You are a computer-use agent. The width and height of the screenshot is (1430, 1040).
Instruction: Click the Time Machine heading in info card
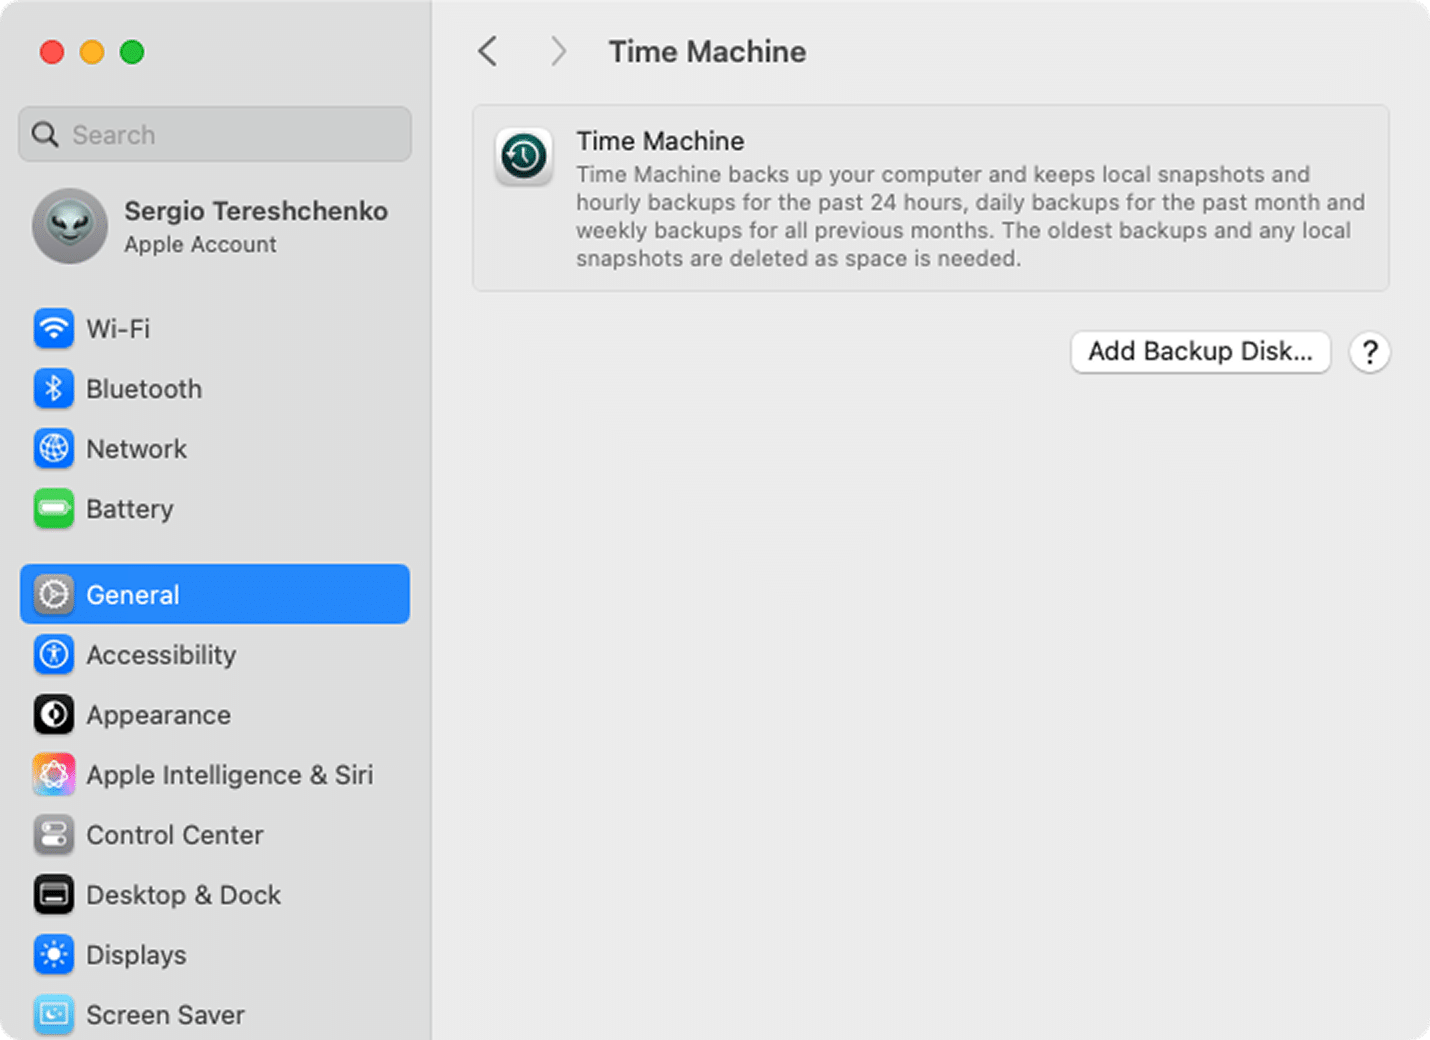point(660,141)
